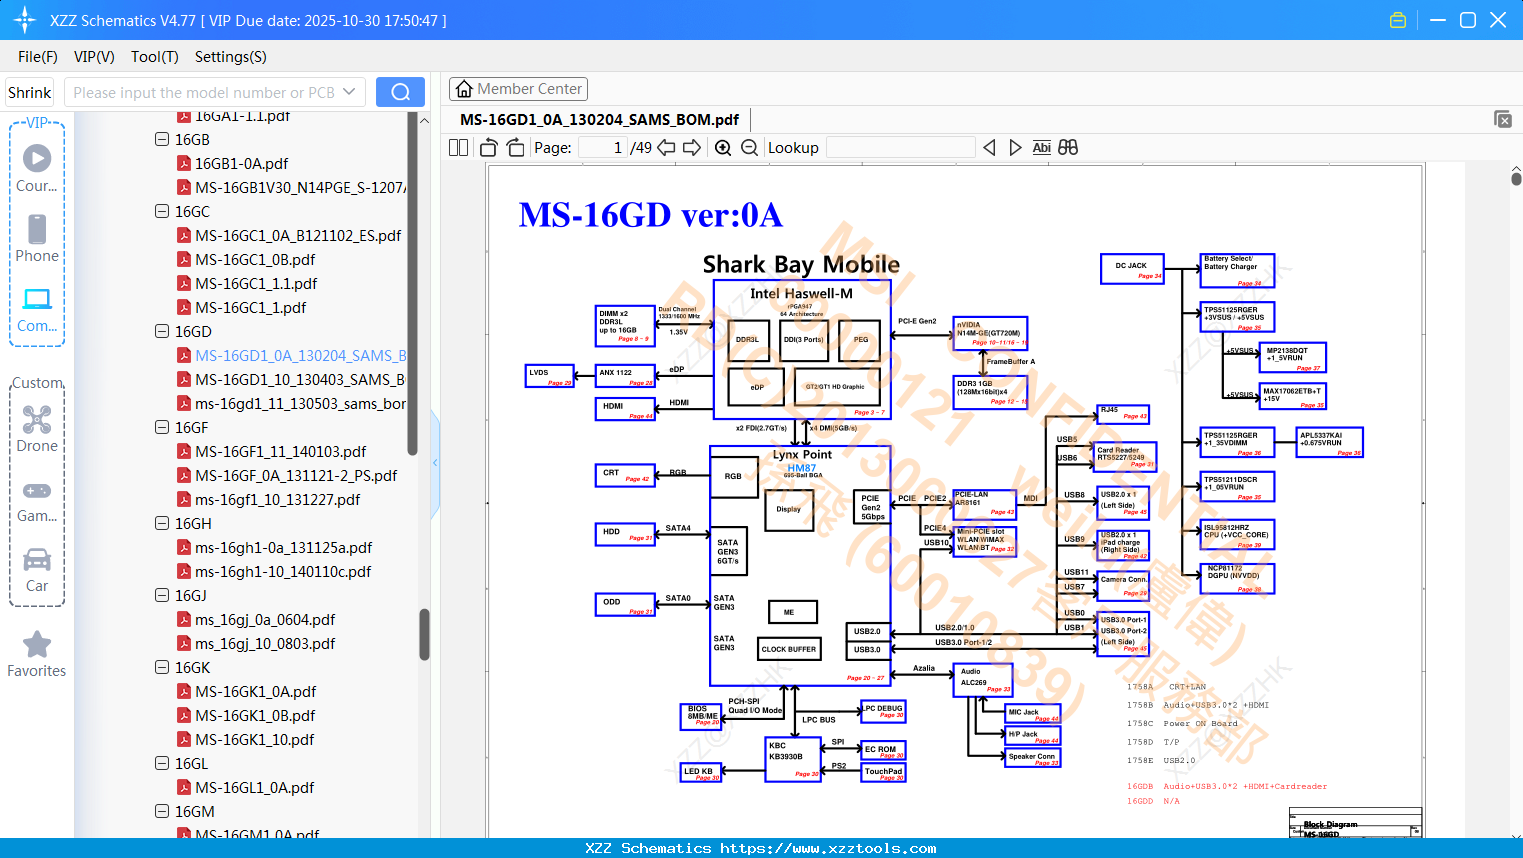This screenshot has height=858, width=1523.
Task: Click the file tree vertical scrollbar
Action: click(424, 634)
